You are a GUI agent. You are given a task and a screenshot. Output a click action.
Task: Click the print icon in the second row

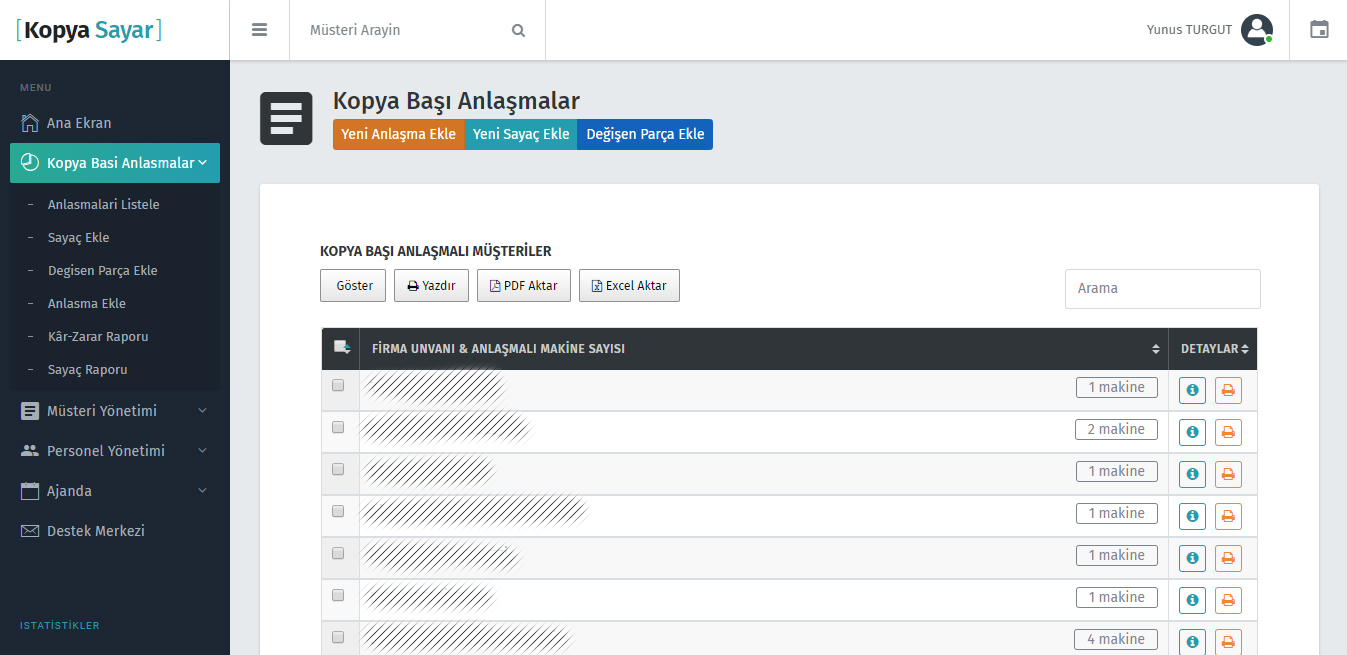1228,432
